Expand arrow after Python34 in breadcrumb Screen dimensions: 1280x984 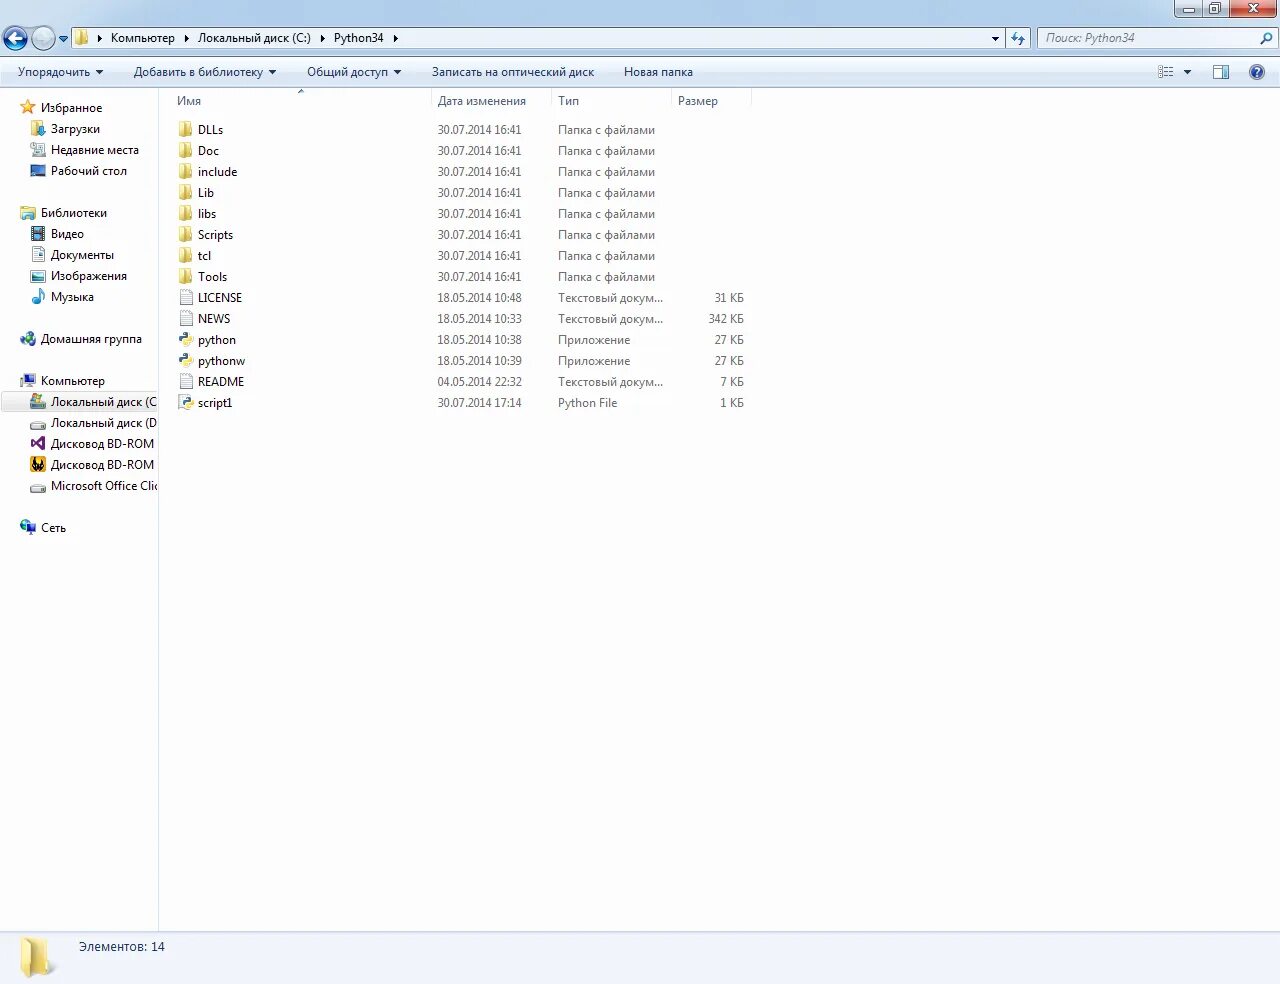coord(396,38)
